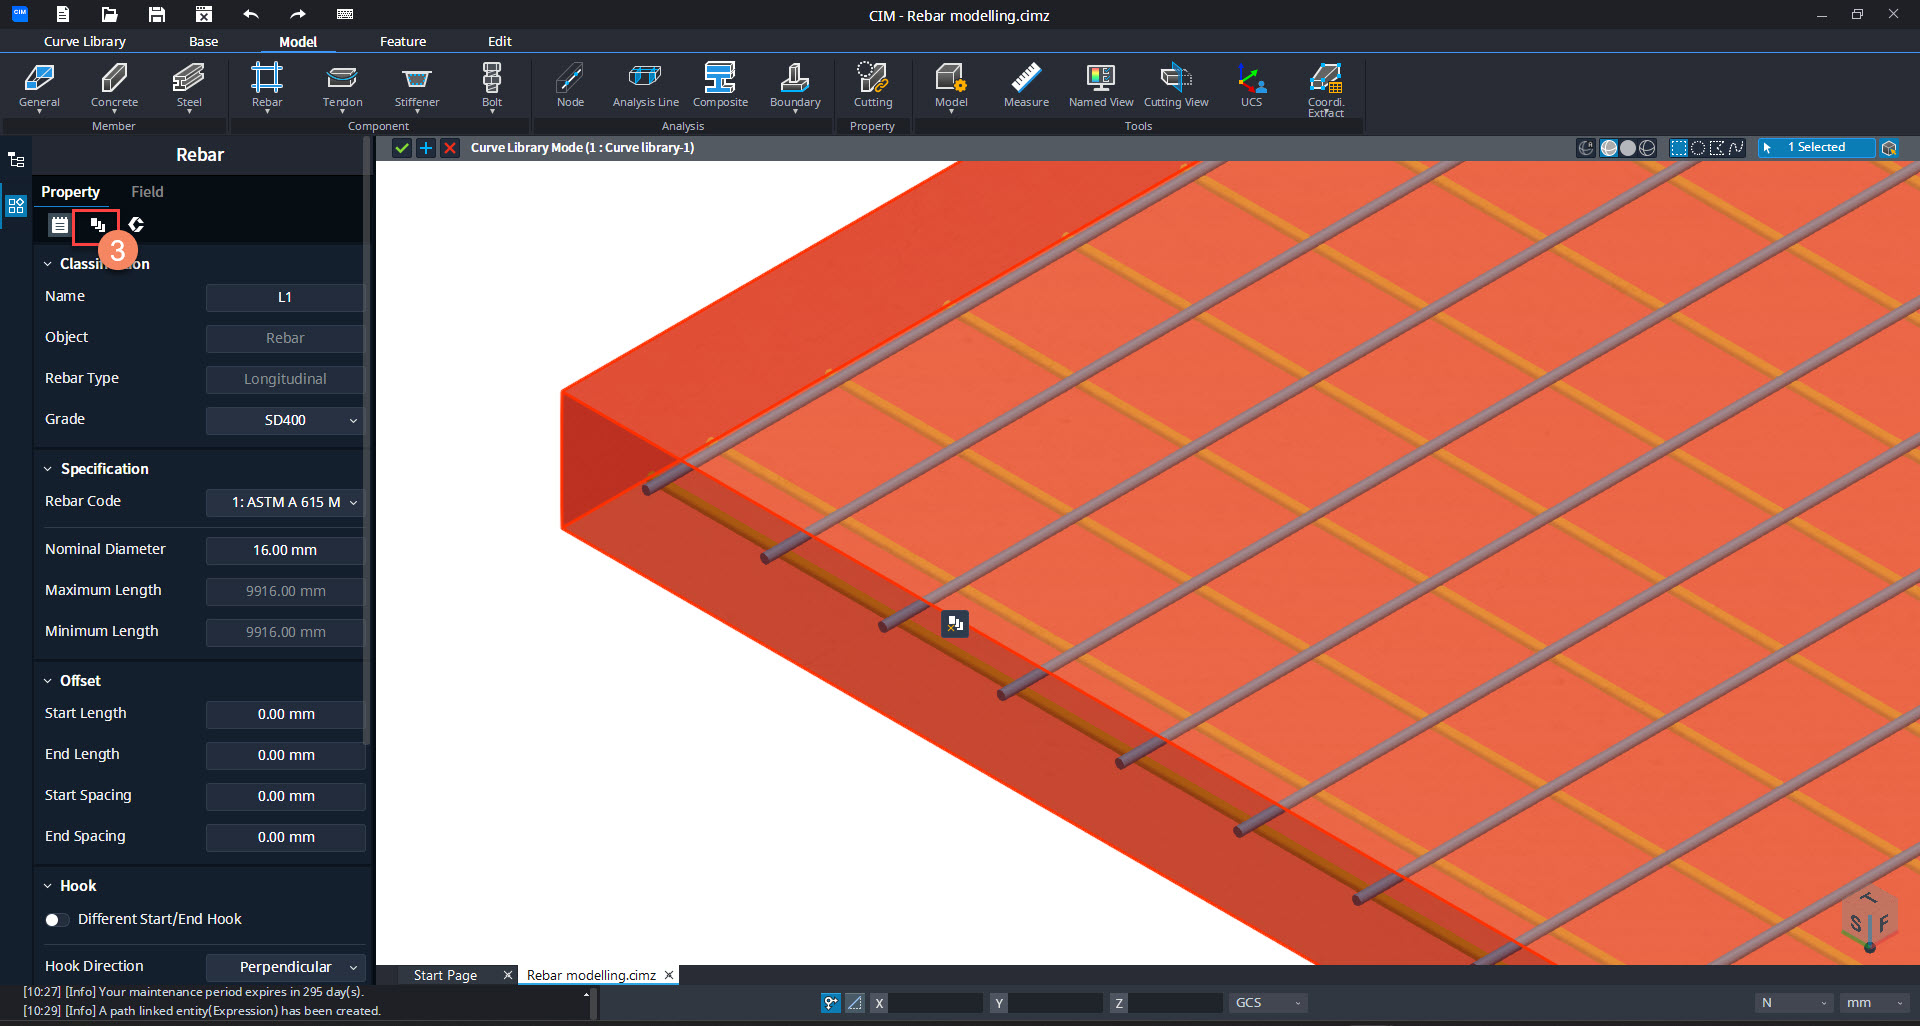Enable freehand curve selection mode

[1736, 148]
